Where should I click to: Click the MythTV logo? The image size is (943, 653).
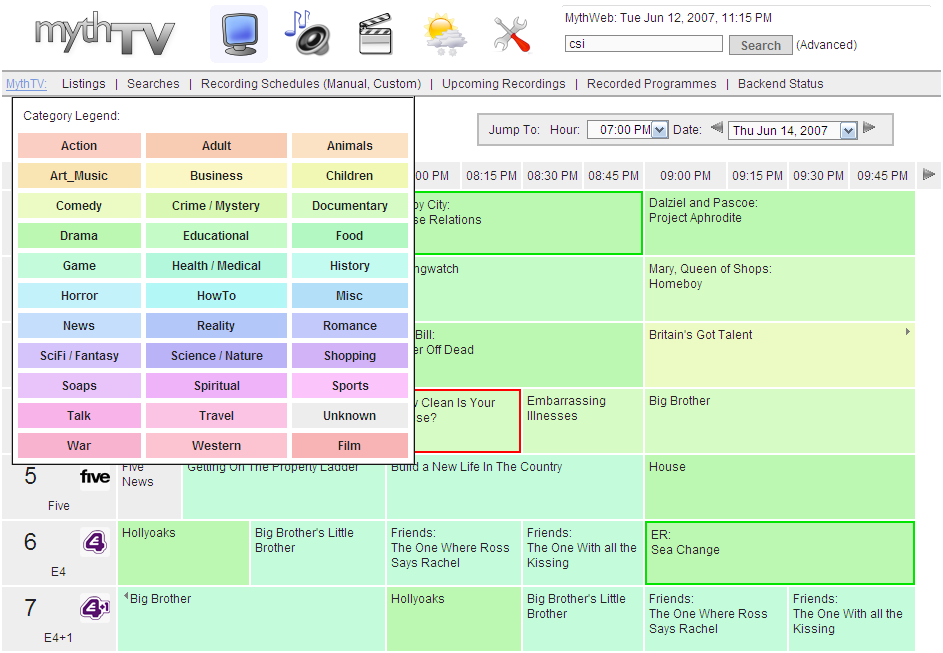[105, 35]
